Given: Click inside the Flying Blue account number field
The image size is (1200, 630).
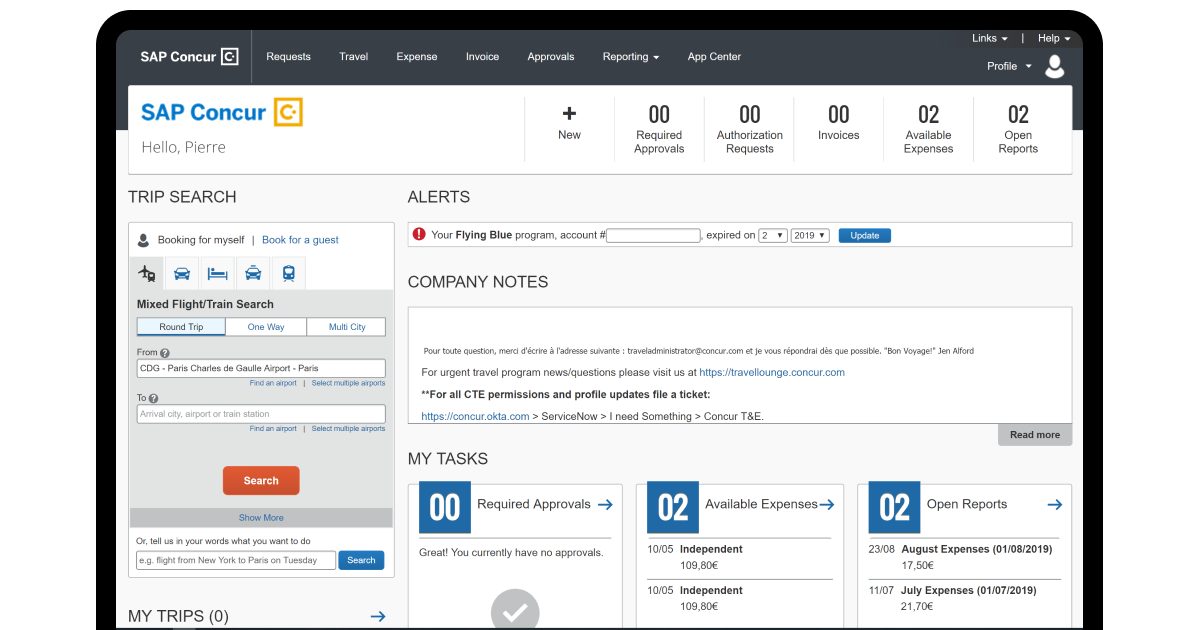Looking at the screenshot, I should tap(652, 235).
